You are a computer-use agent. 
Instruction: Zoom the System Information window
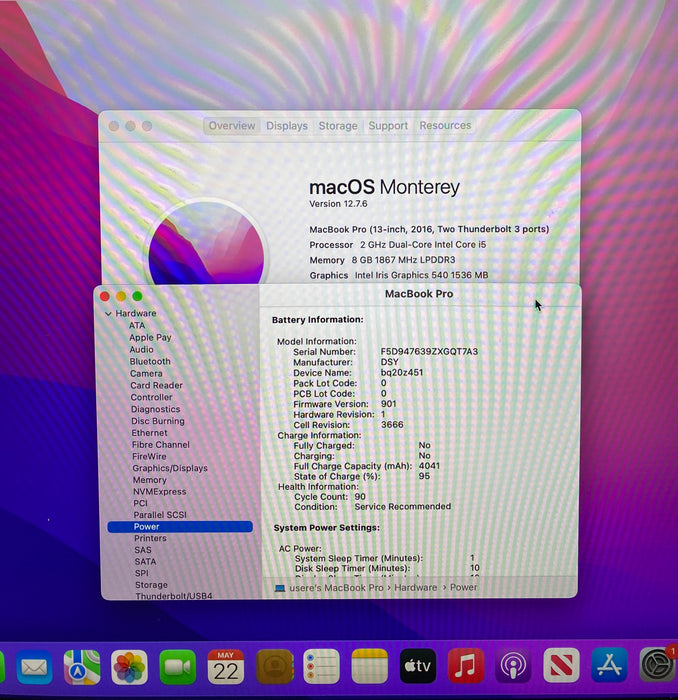(x=137, y=296)
